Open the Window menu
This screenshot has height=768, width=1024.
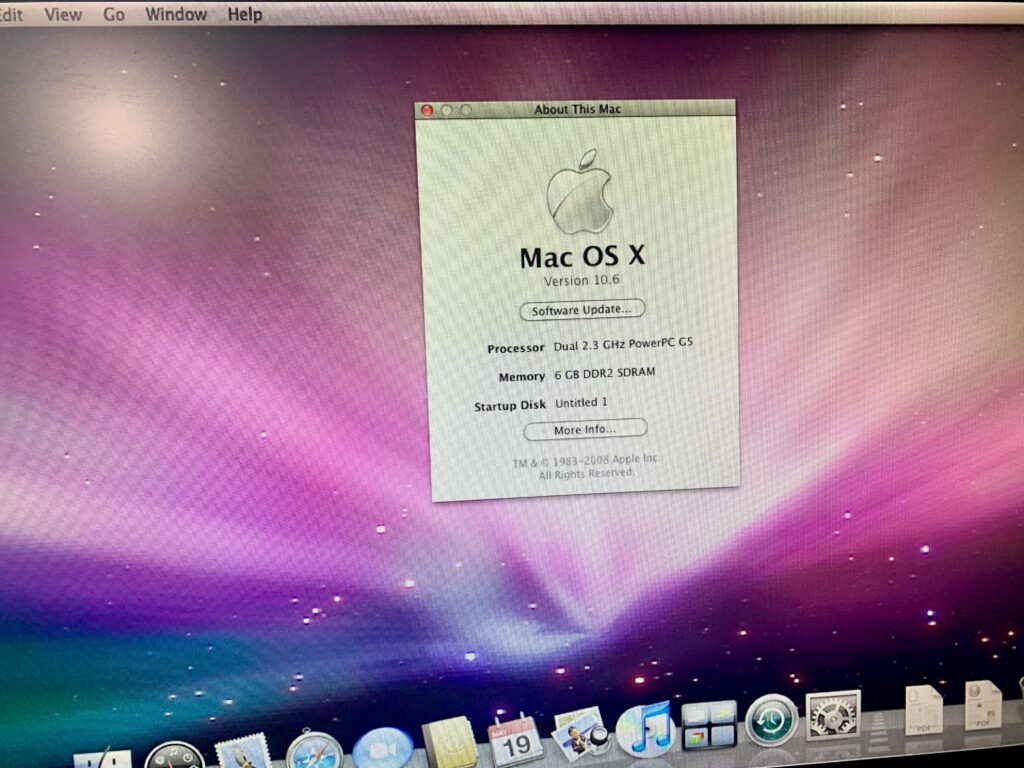point(176,14)
